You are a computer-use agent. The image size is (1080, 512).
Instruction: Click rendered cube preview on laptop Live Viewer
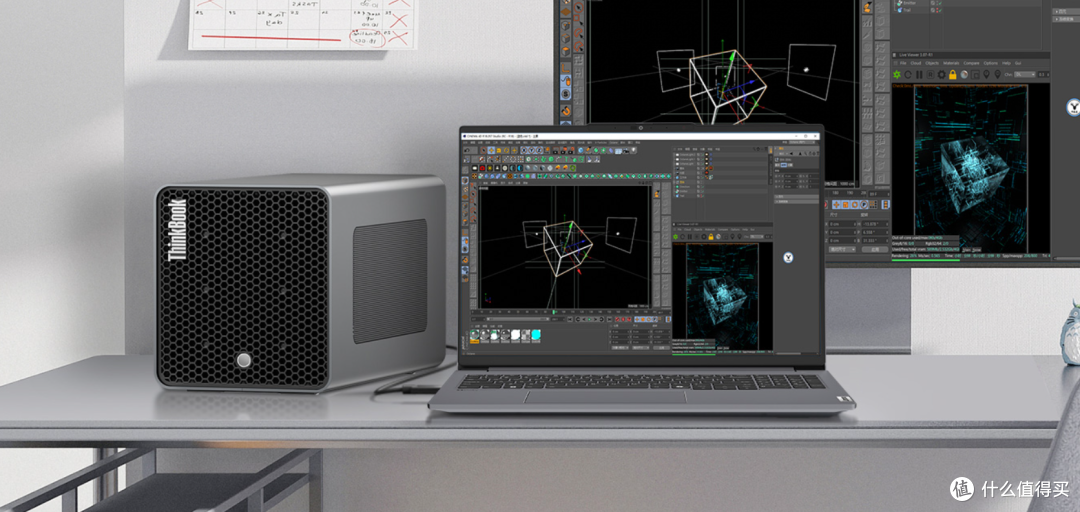click(723, 296)
